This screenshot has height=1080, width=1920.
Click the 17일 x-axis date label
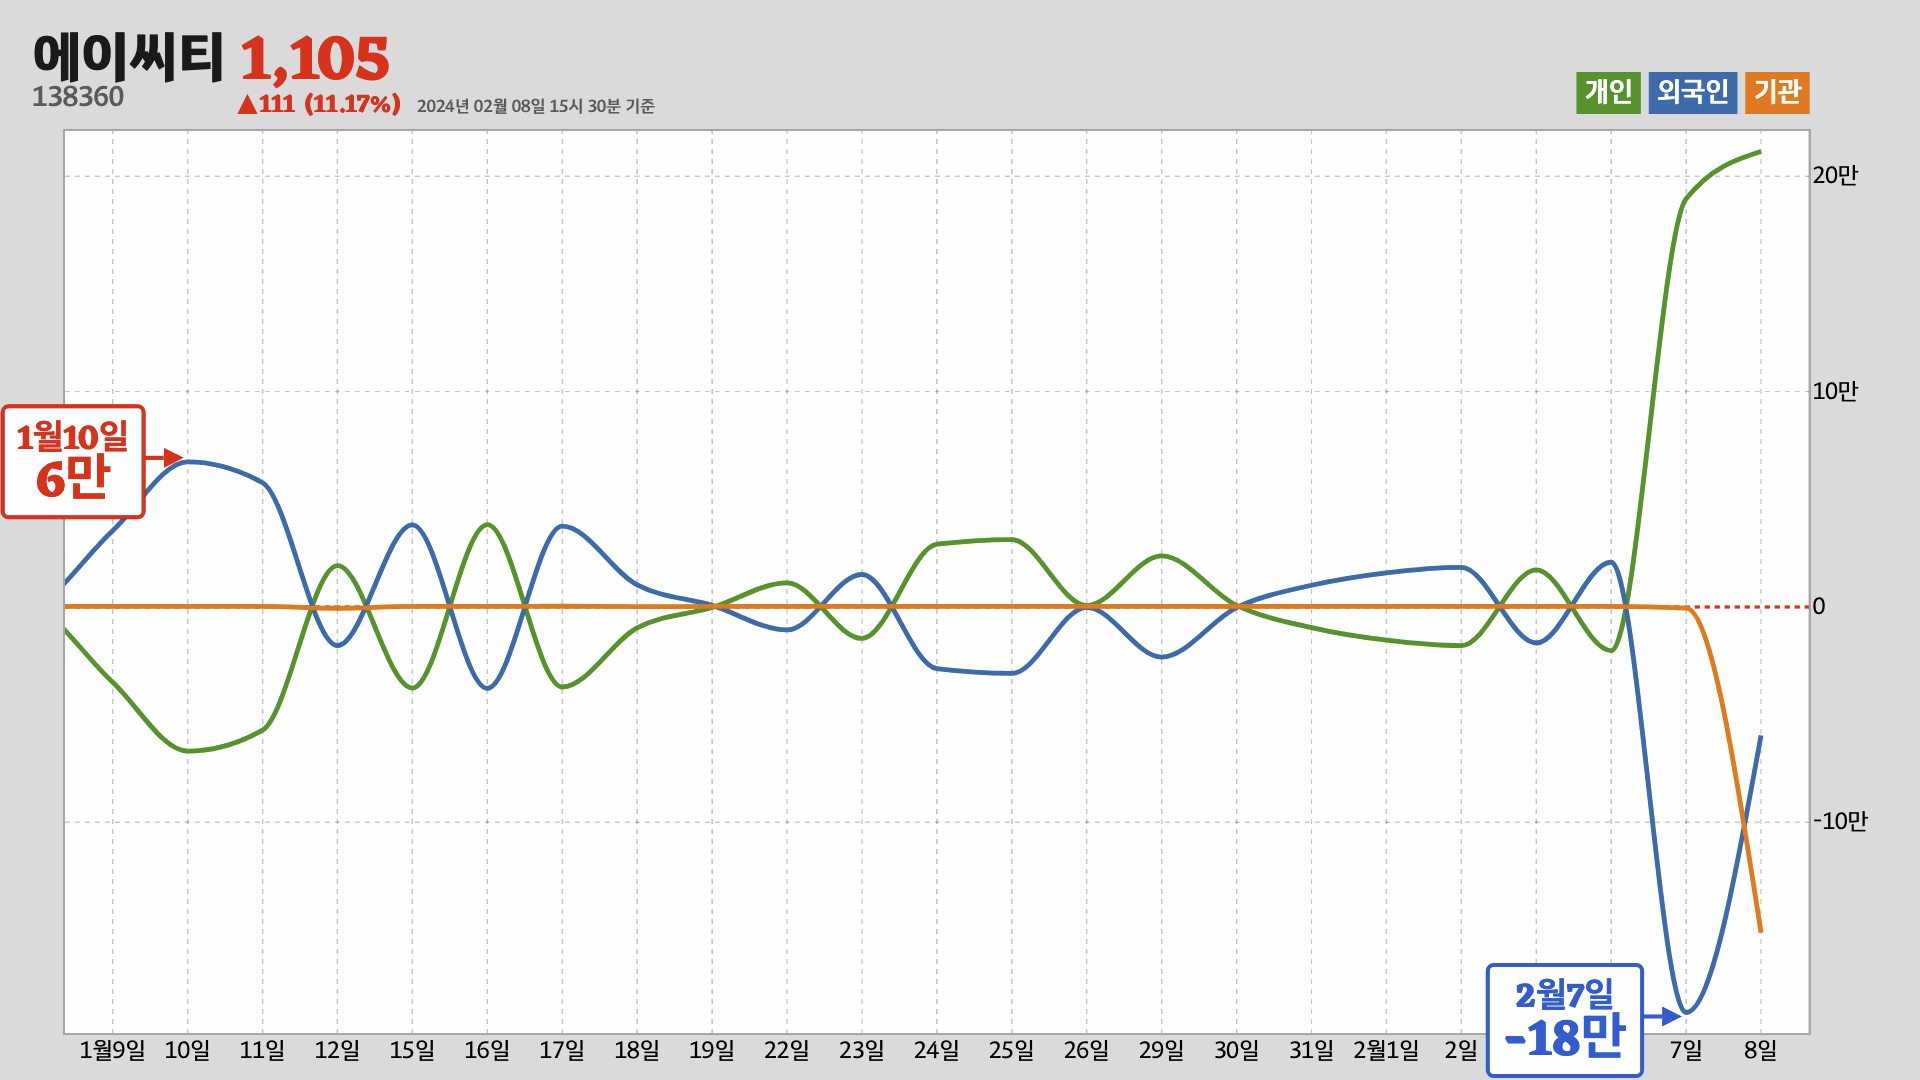[x=562, y=1051]
